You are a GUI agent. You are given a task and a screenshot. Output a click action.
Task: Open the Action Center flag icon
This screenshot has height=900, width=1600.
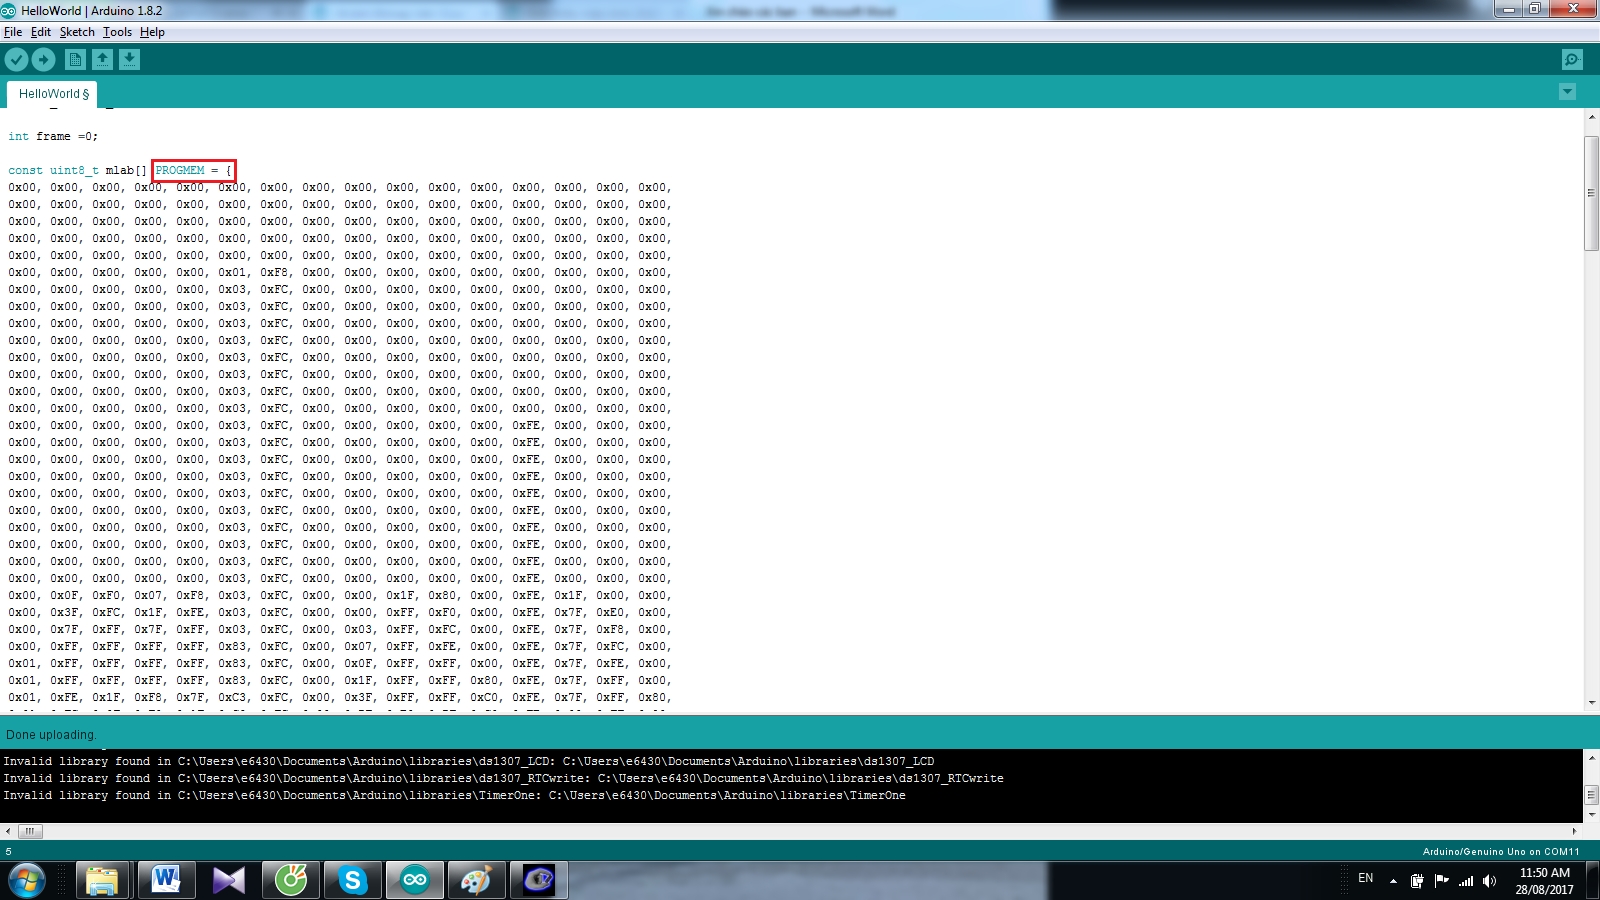click(x=1441, y=881)
